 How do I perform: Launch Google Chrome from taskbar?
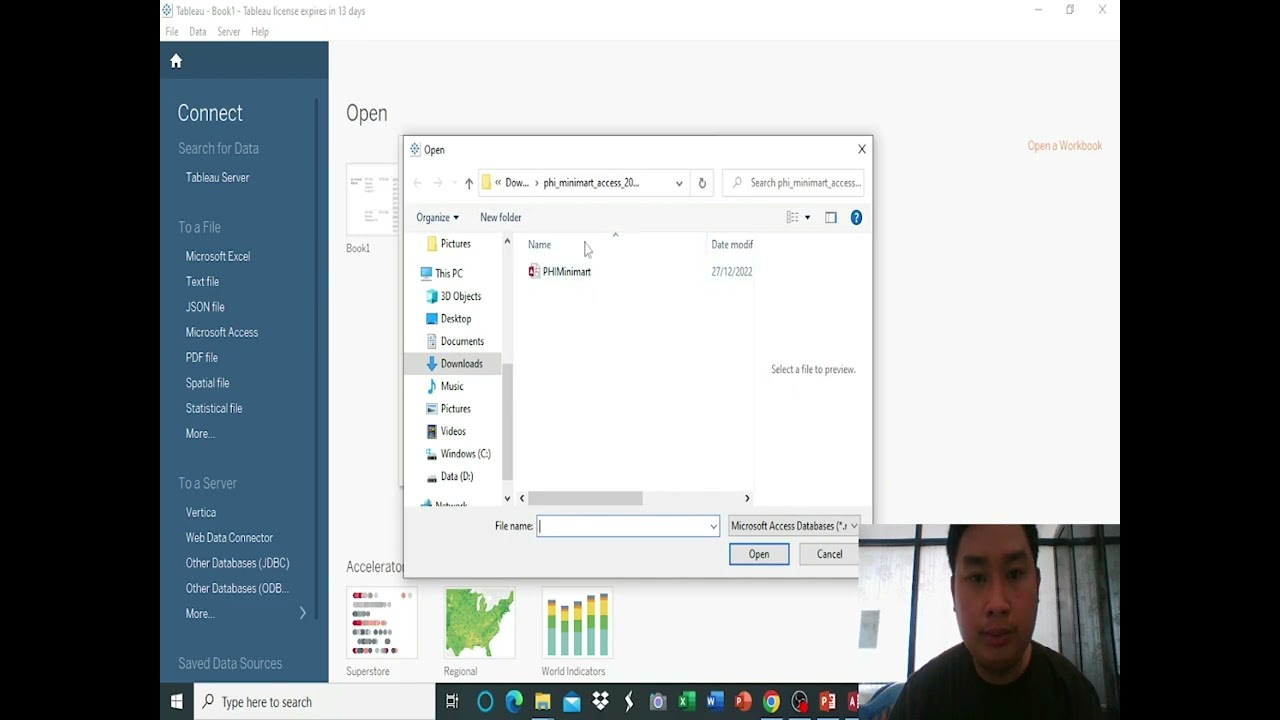click(x=771, y=702)
